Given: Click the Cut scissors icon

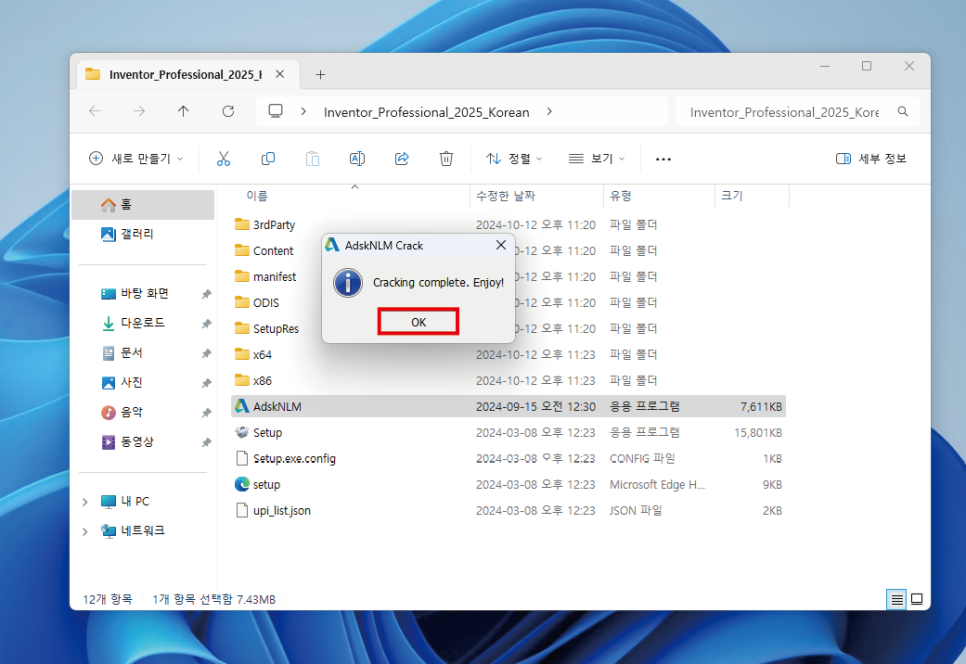Looking at the screenshot, I should tap(223, 159).
